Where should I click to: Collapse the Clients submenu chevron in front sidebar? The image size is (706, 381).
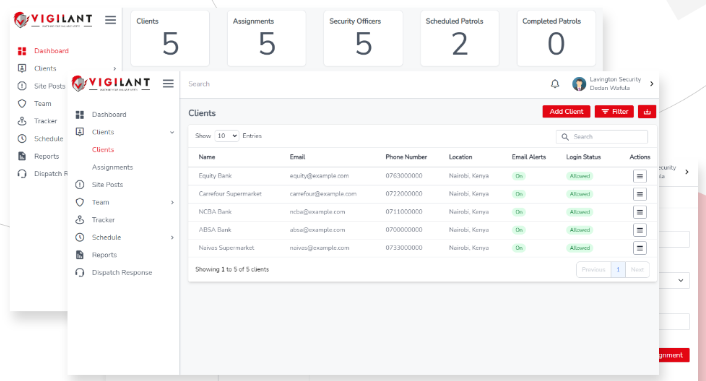[x=172, y=132]
